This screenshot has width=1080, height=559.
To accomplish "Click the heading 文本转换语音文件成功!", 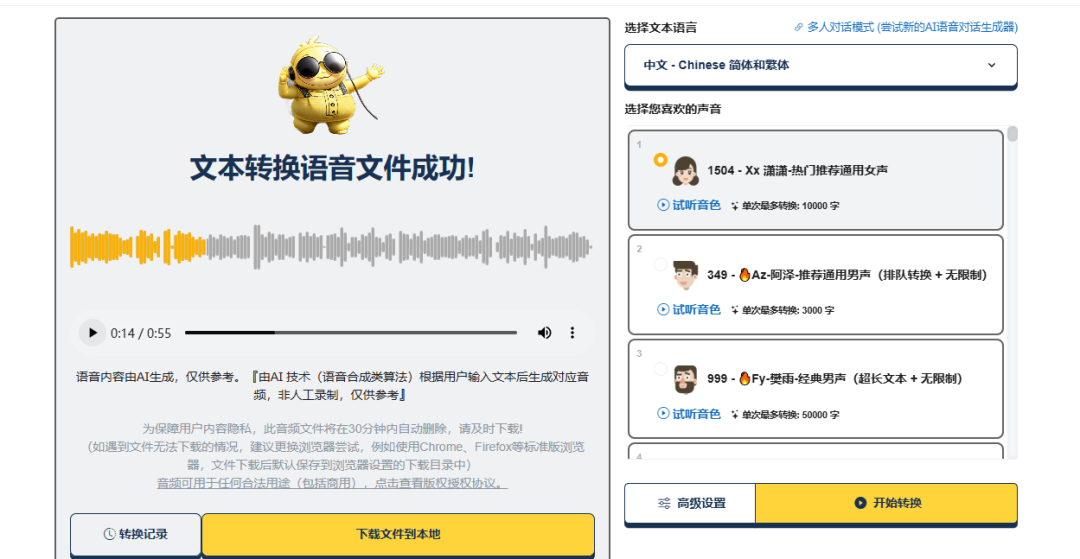I will [x=332, y=168].
